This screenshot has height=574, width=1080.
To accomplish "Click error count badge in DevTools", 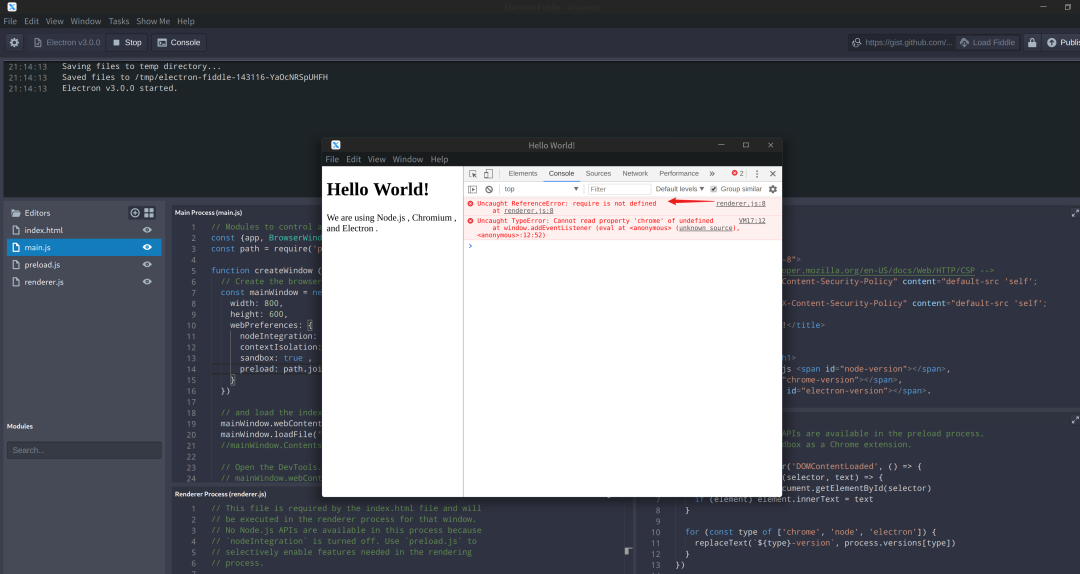I will [x=738, y=174].
